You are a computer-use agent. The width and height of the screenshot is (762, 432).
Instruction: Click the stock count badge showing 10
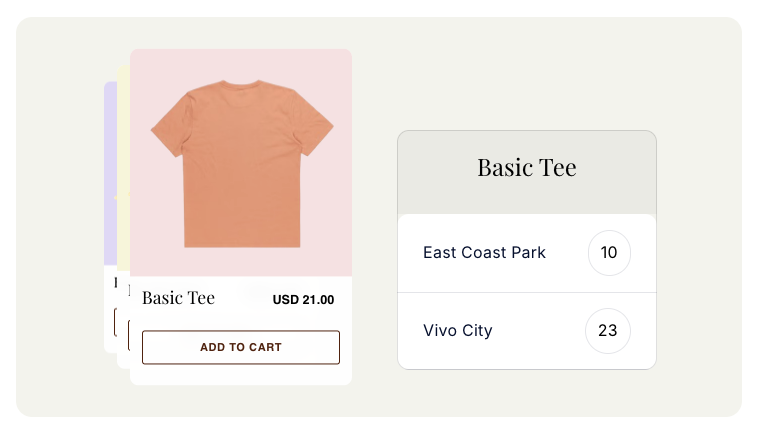609,253
